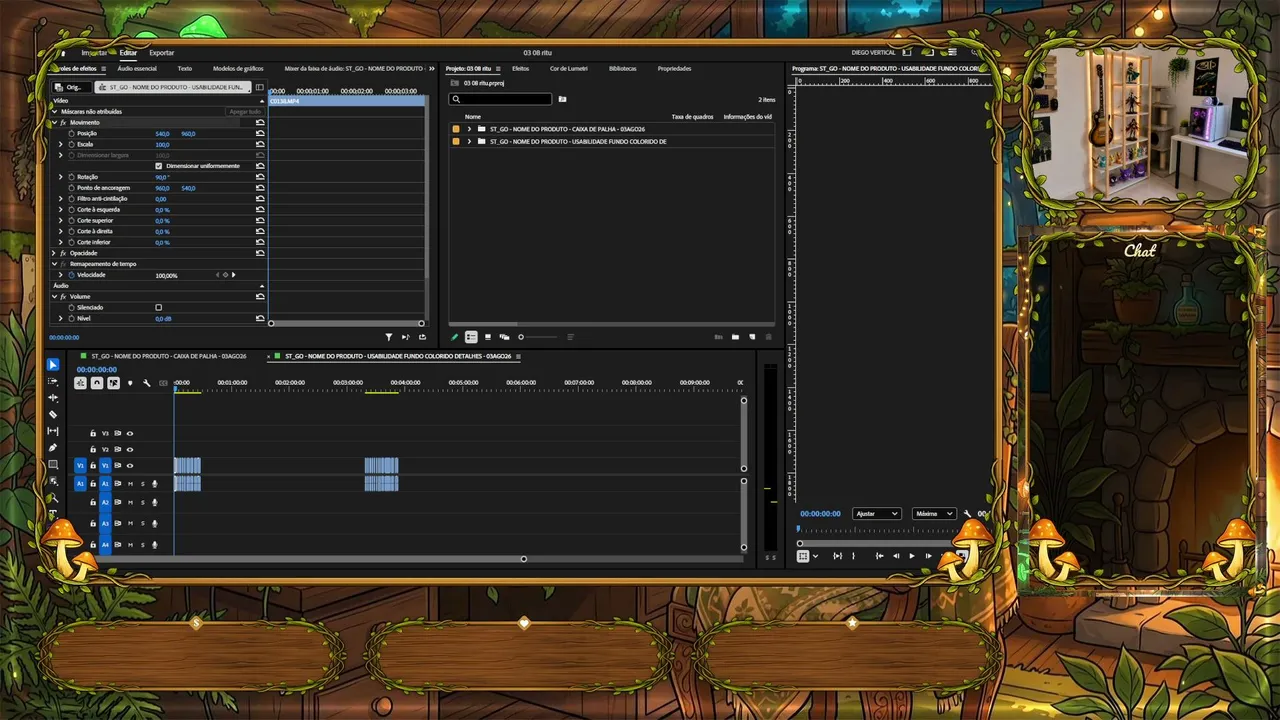Switch to the Exportar tab
Screen dimensions: 1280x720
[161, 52]
